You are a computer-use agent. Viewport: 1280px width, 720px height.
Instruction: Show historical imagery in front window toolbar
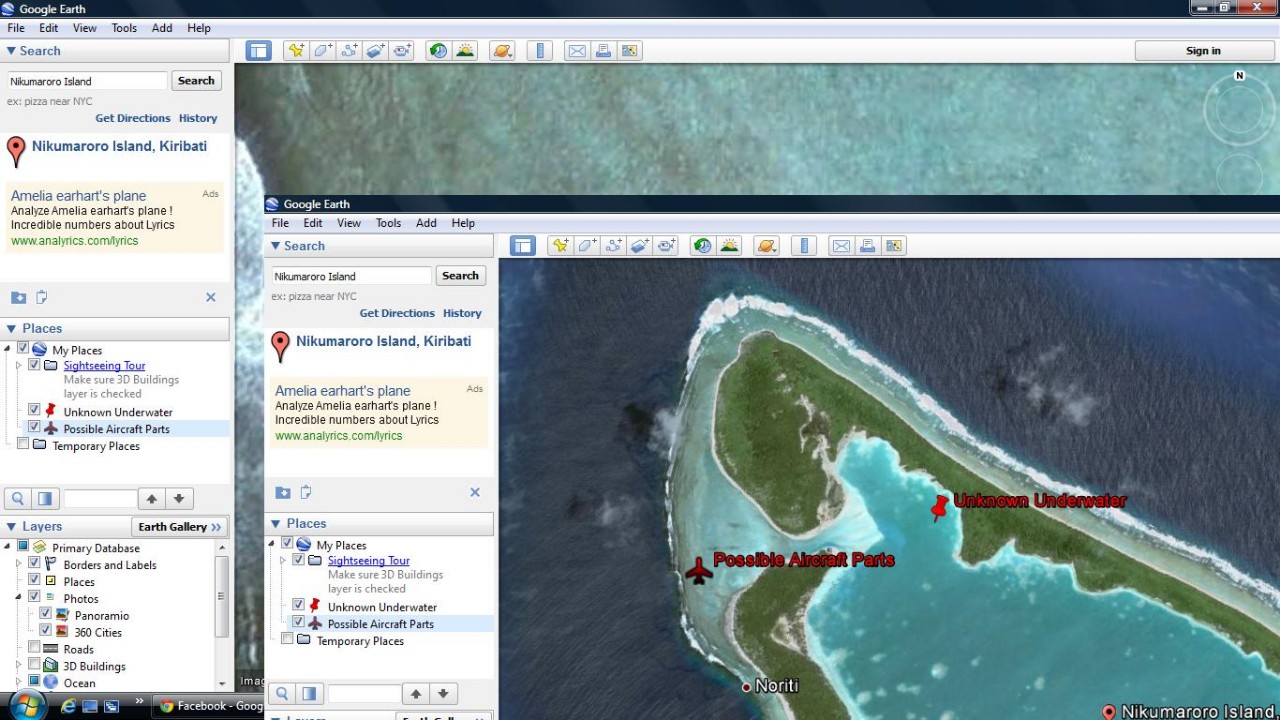pyautogui.click(x=703, y=246)
